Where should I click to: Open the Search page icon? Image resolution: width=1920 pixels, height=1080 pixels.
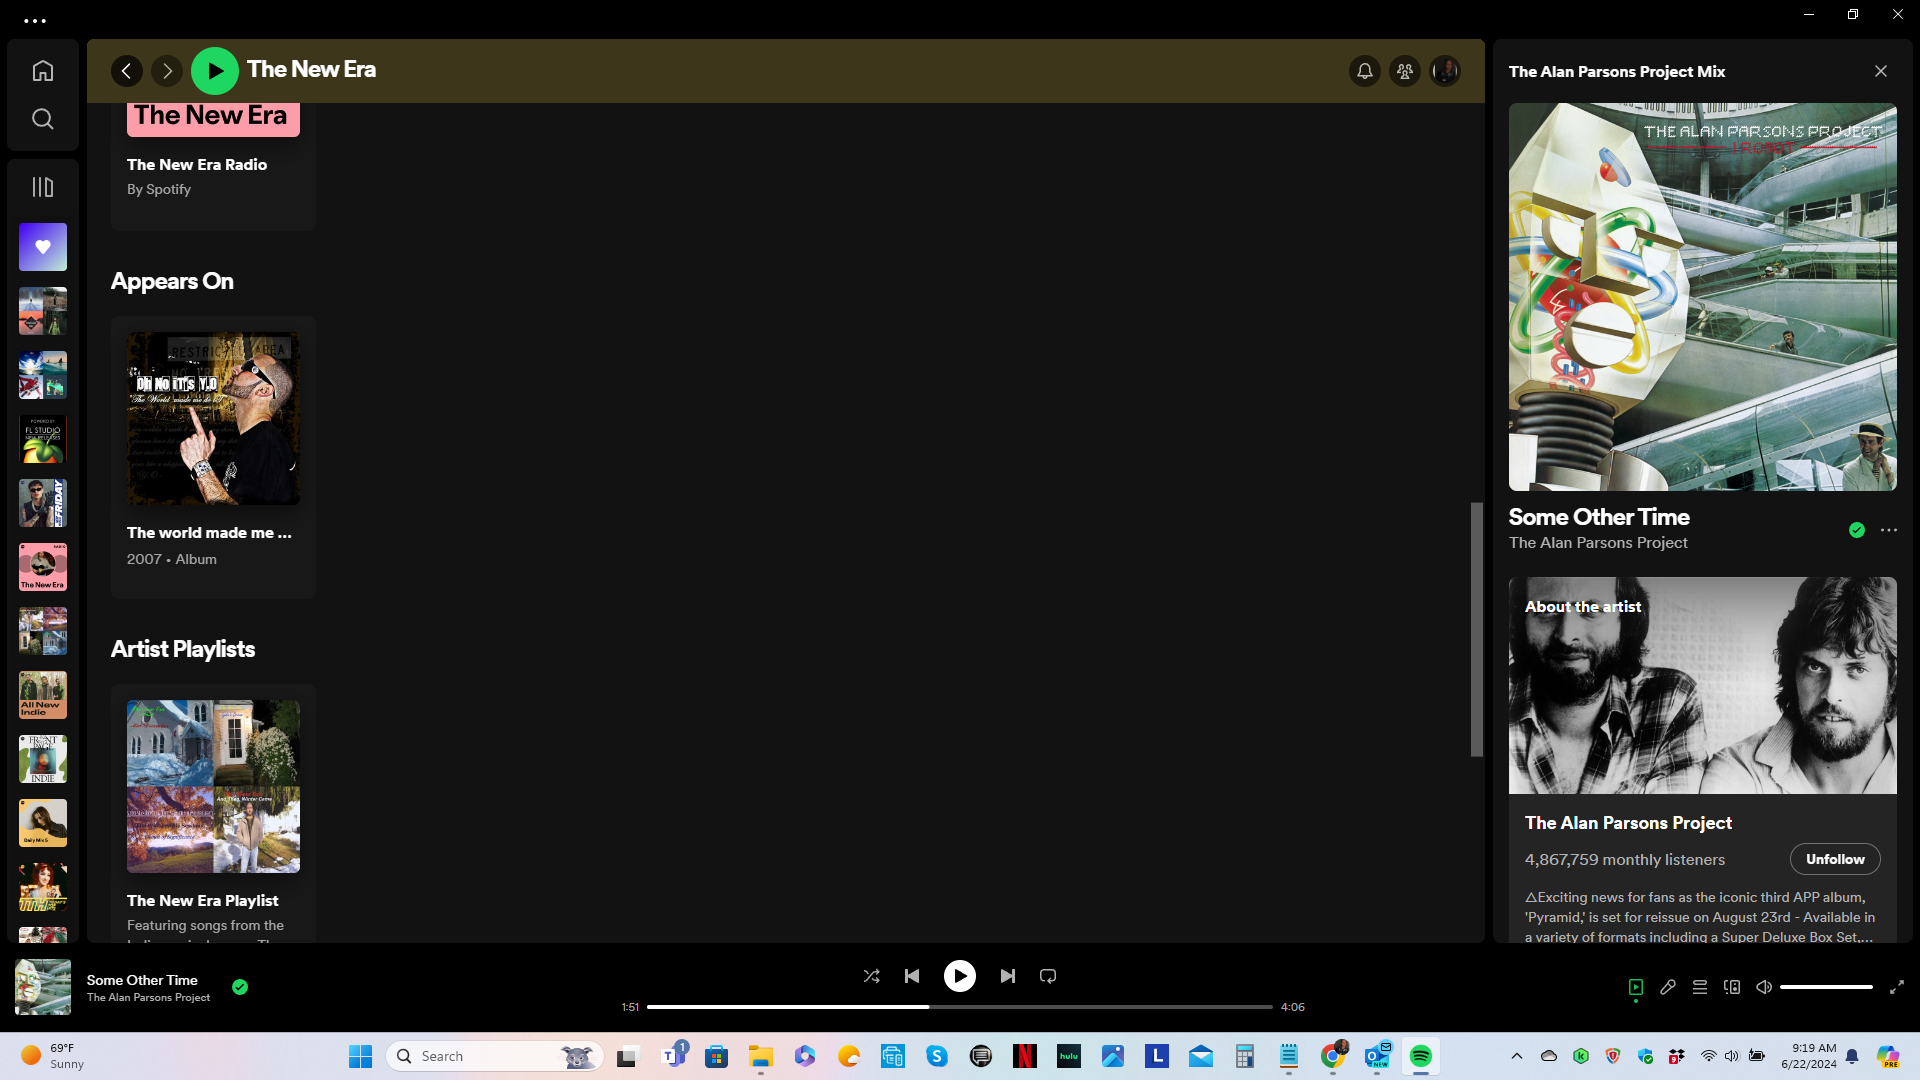(x=42, y=119)
